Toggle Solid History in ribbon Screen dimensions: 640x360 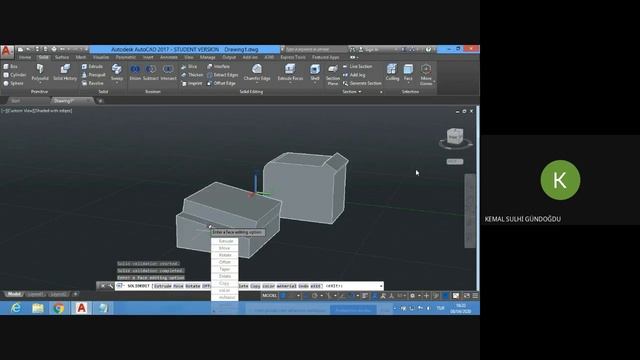(65, 72)
